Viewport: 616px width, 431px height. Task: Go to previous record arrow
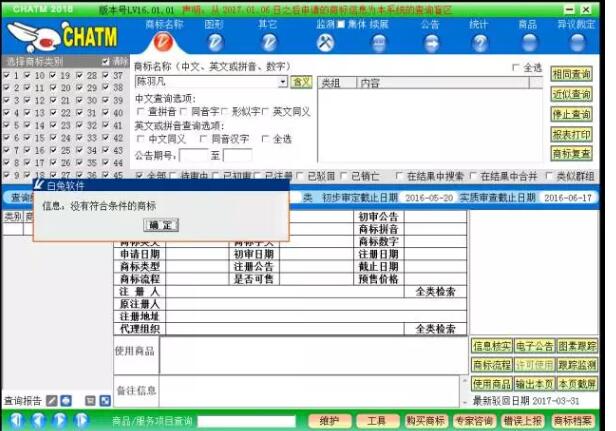pyautogui.click(x=38, y=420)
